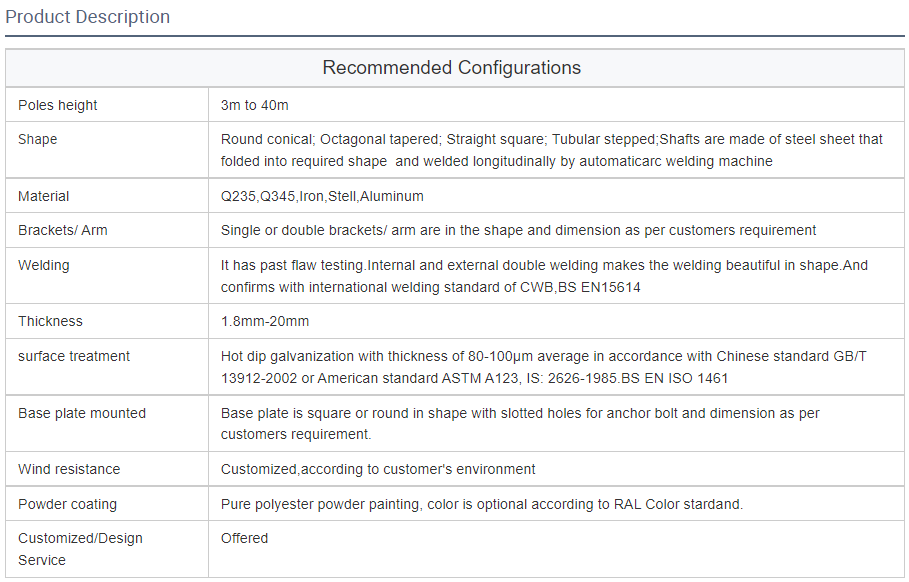909x582 pixels.
Task: Select the Material row label
Action: (44, 196)
